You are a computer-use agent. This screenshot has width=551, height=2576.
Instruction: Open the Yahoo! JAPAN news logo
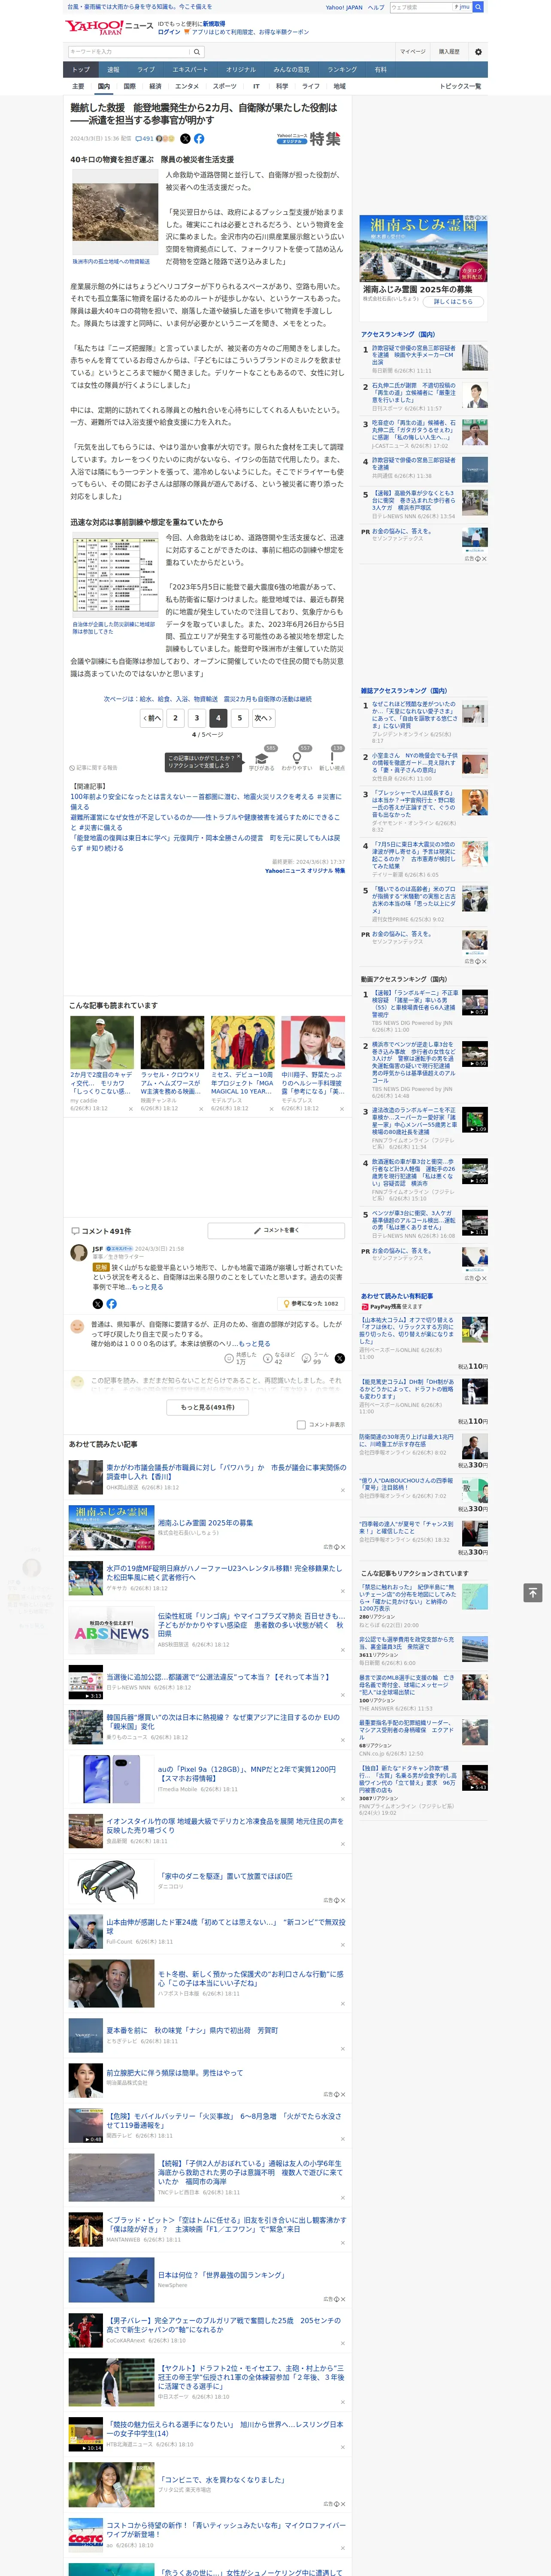click(109, 27)
